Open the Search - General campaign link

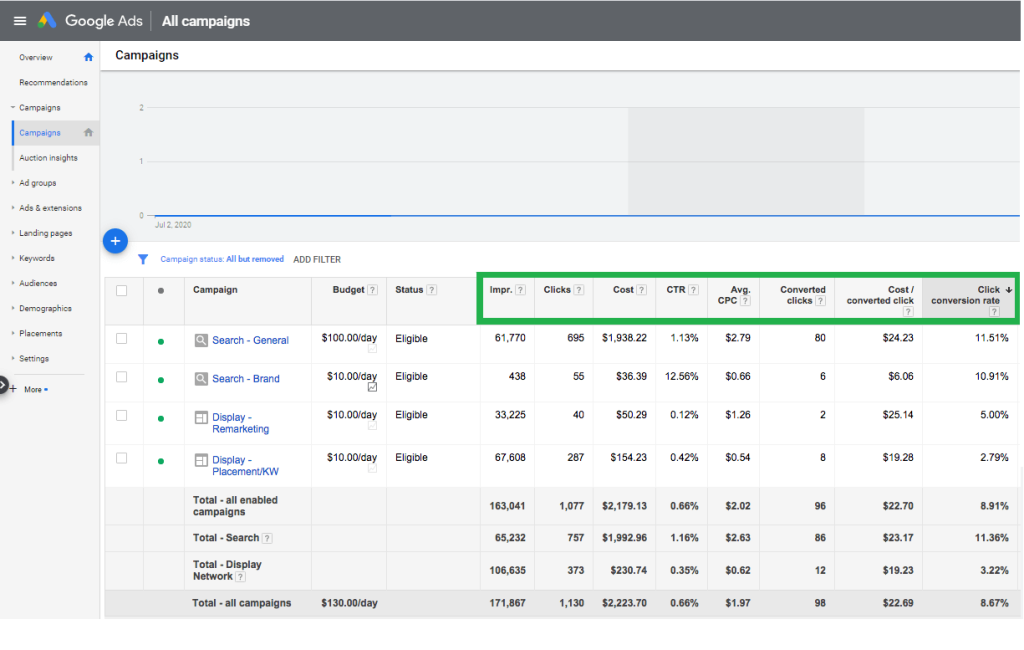coord(250,340)
